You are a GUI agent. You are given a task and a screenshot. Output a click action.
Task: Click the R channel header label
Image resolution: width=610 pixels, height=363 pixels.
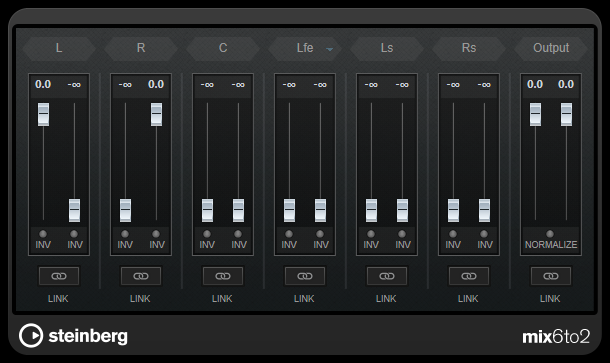(x=141, y=48)
